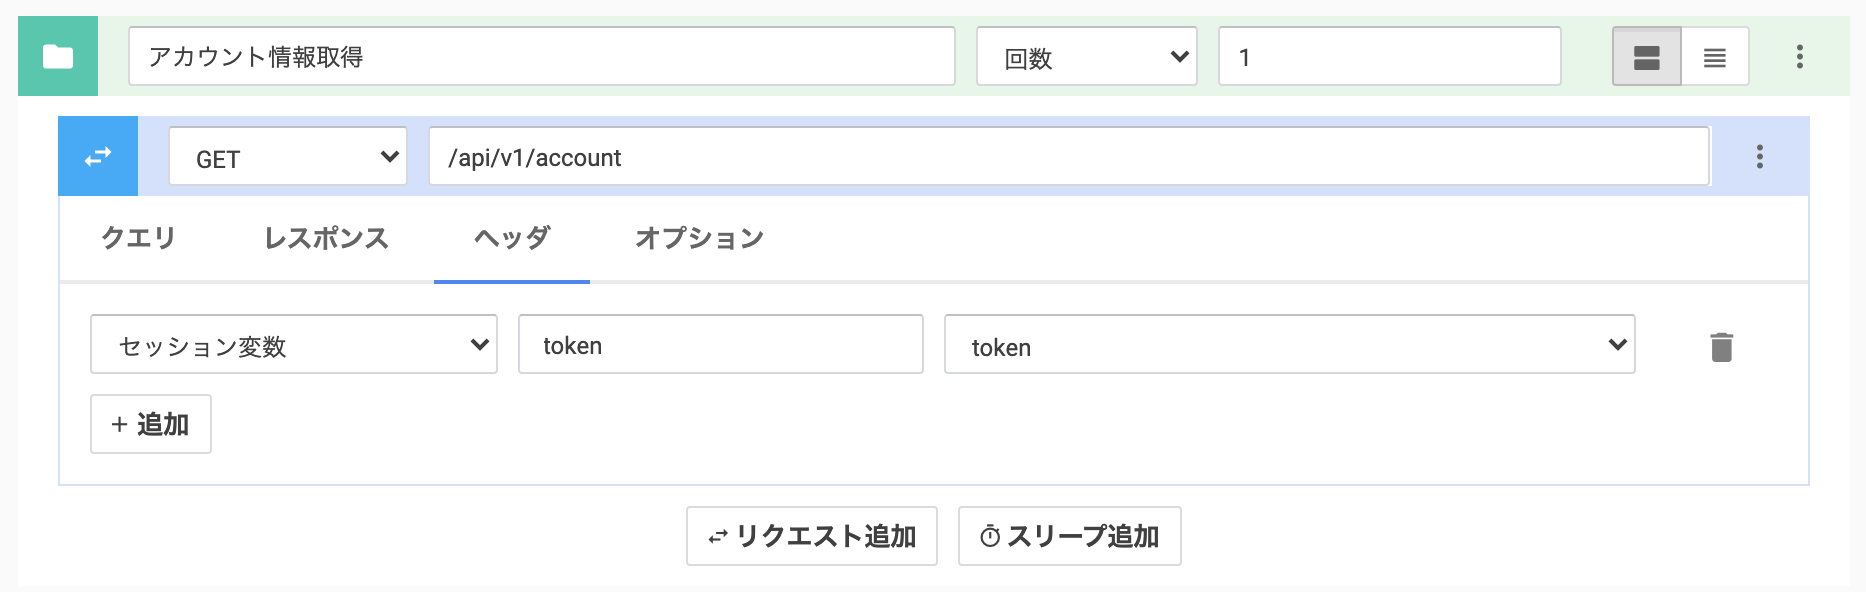This screenshot has width=1866, height=592.
Task: Delete the token header row
Action: pos(1721,347)
